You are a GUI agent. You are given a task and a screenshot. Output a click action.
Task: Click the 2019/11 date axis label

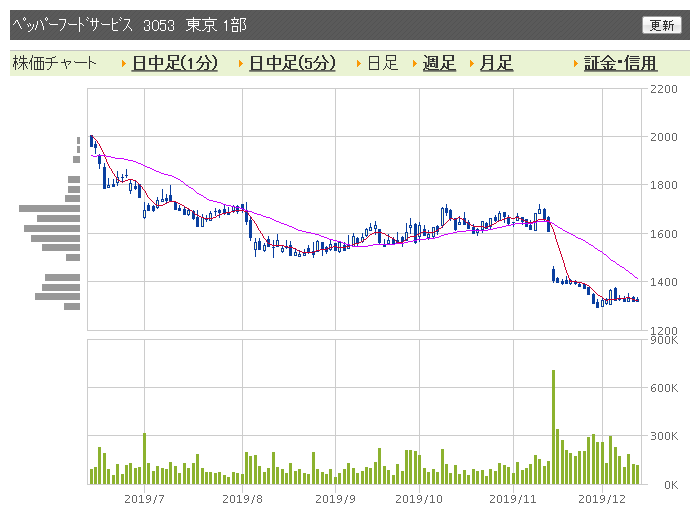pyautogui.click(x=513, y=499)
